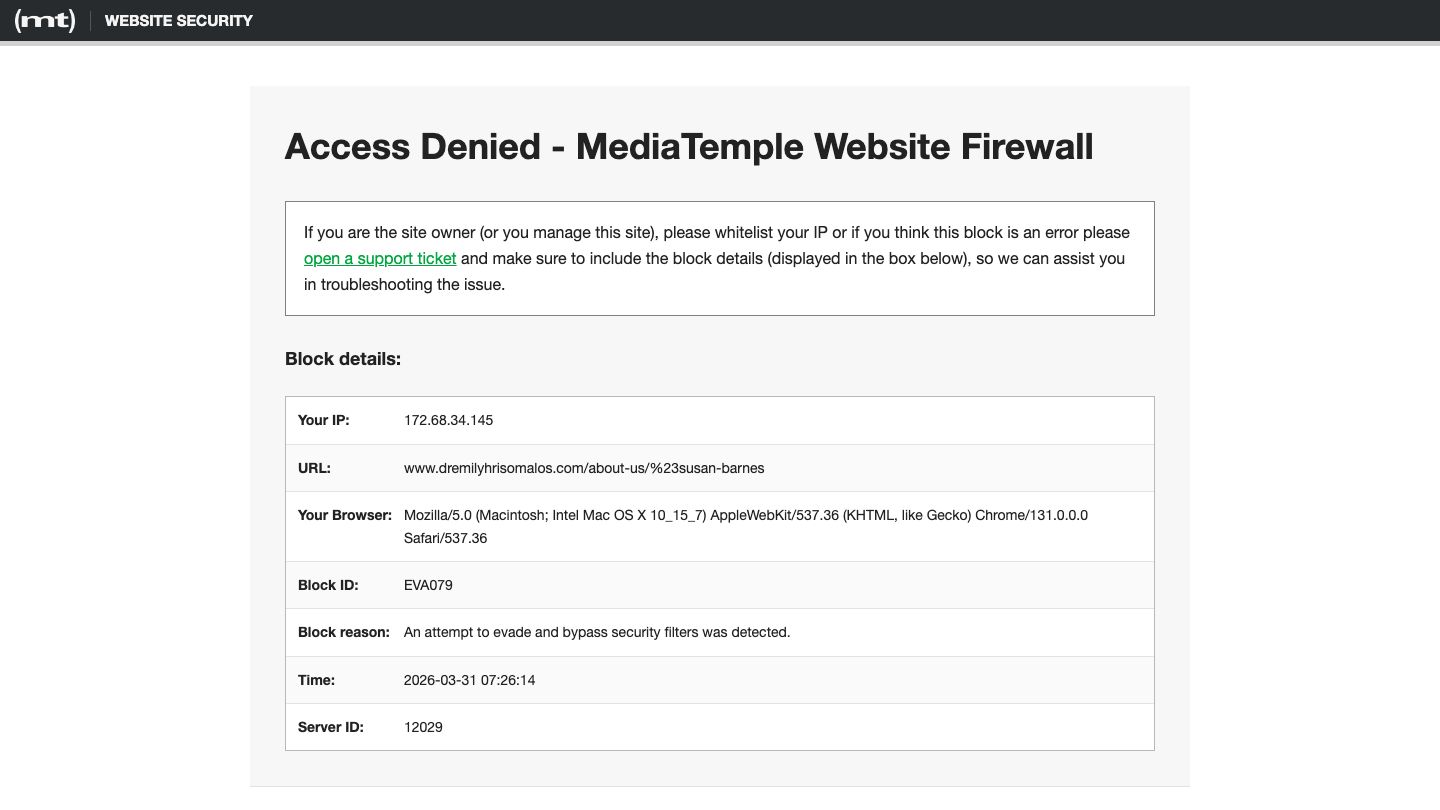Click the Mozilla/5.0 user agent string

(745, 516)
